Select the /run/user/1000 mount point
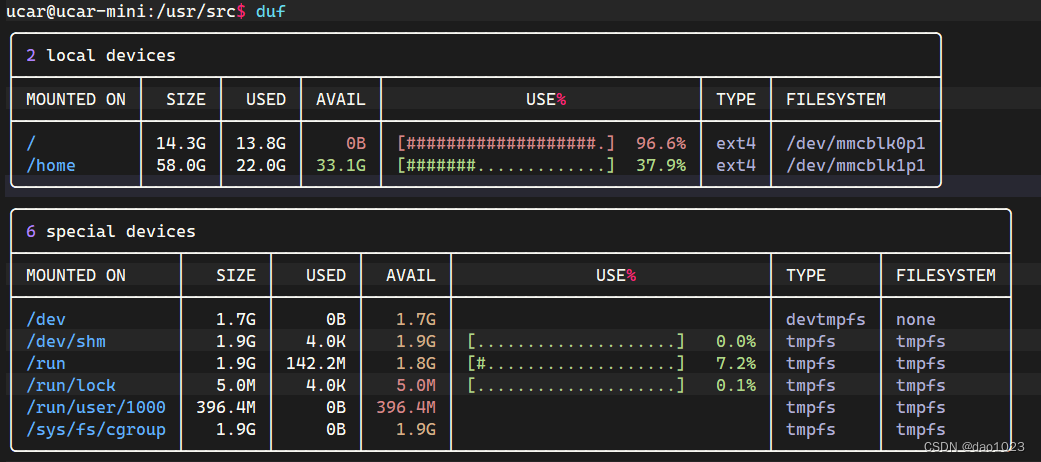This screenshot has height=462, width=1041. pos(96,408)
